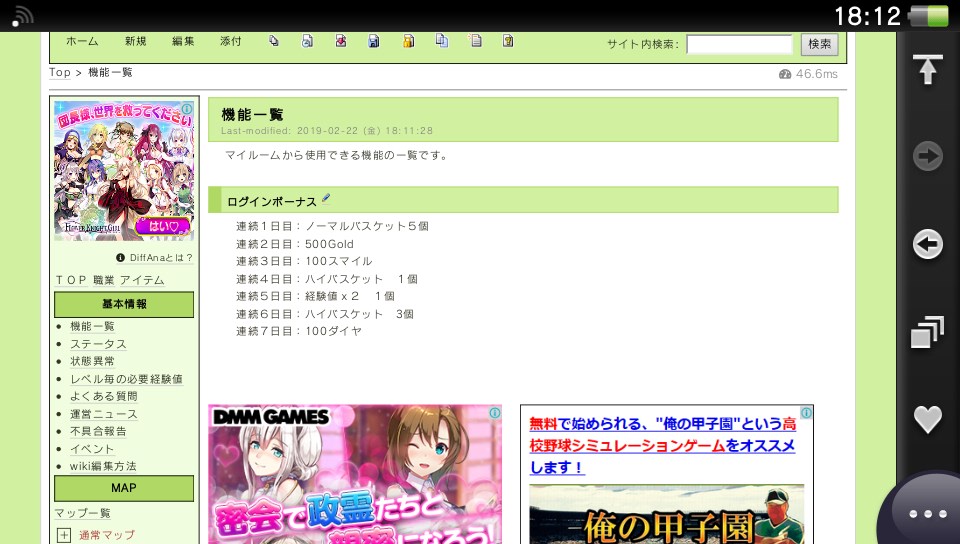Click the pencil edit icon beside ログインボーナス
Screen dimensions: 960x544
coord(326,200)
